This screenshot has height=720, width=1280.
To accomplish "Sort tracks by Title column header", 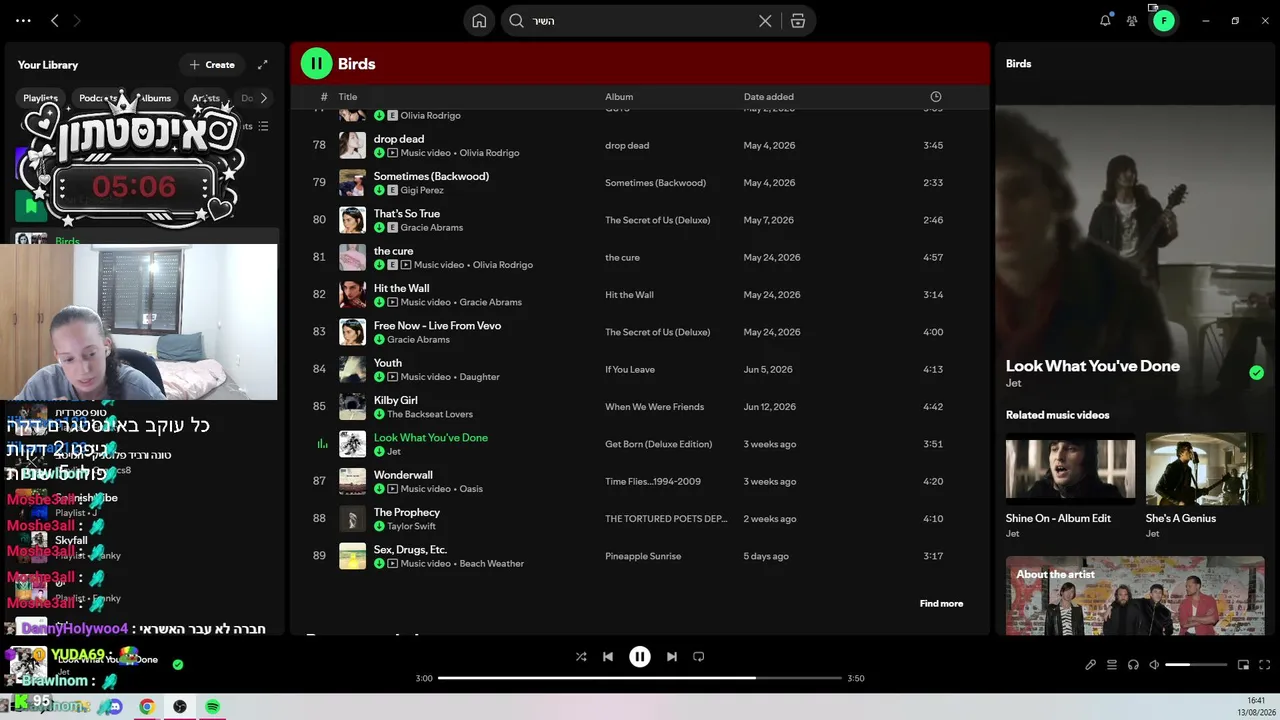I will 347,97.
